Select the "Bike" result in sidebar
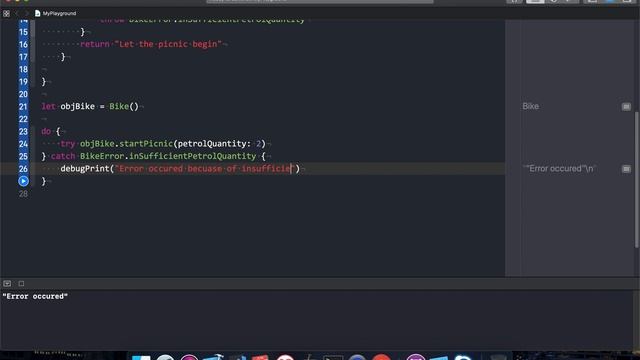Image resolution: width=640 pixels, height=360 pixels. tap(531, 106)
